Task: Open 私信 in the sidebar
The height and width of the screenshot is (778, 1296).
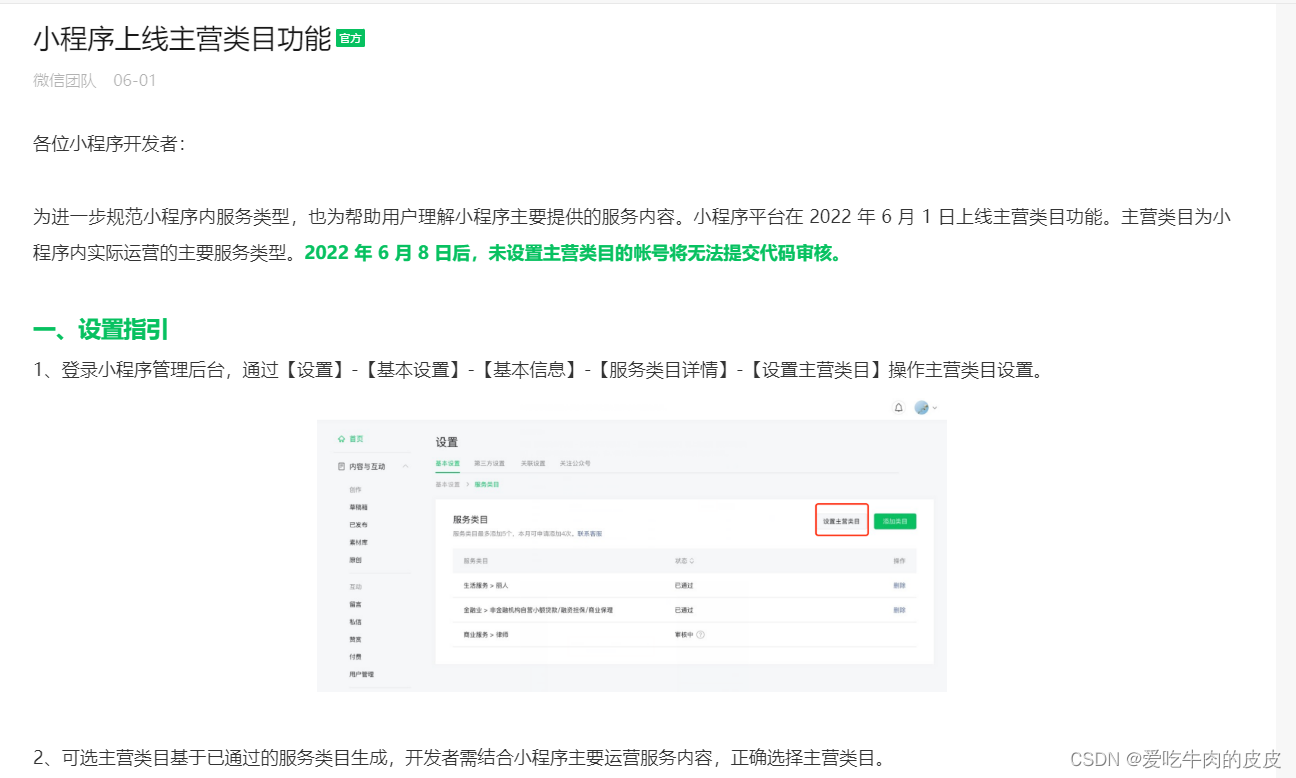Action: [x=355, y=622]
